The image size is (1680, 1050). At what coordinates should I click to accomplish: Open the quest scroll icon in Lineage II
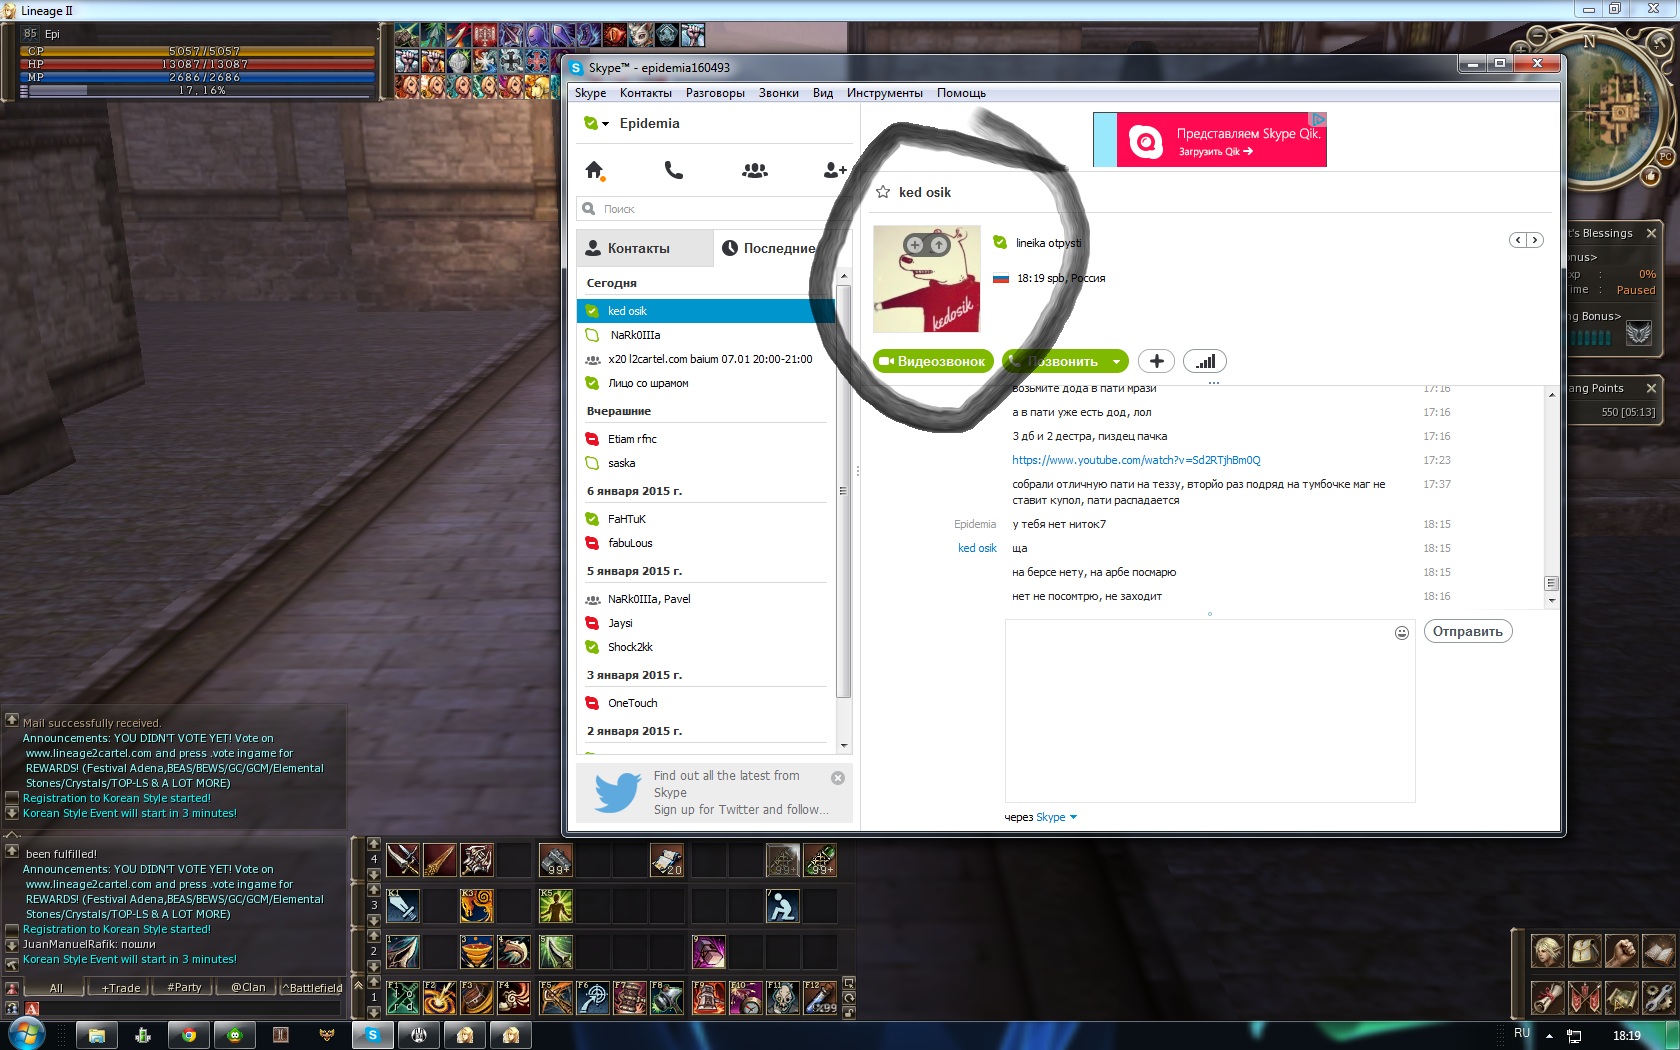[x=1548, y=997]
